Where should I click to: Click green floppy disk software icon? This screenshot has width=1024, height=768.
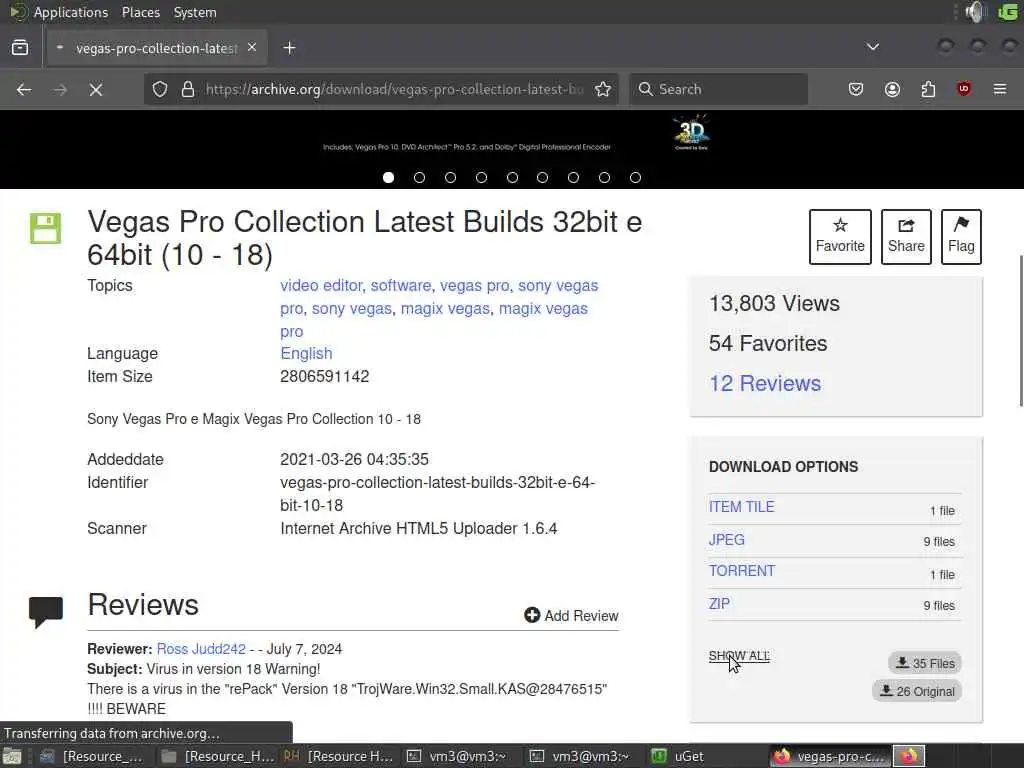pyautogui.click(x=46, y=228)
